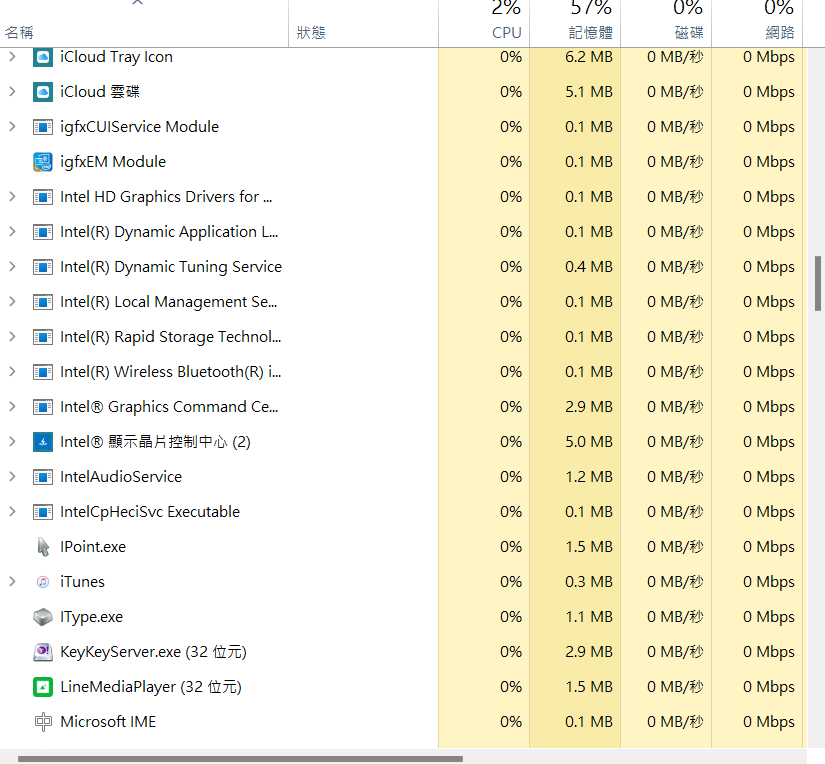Click the Microsoft IME icon

click(x=43, y=722)
